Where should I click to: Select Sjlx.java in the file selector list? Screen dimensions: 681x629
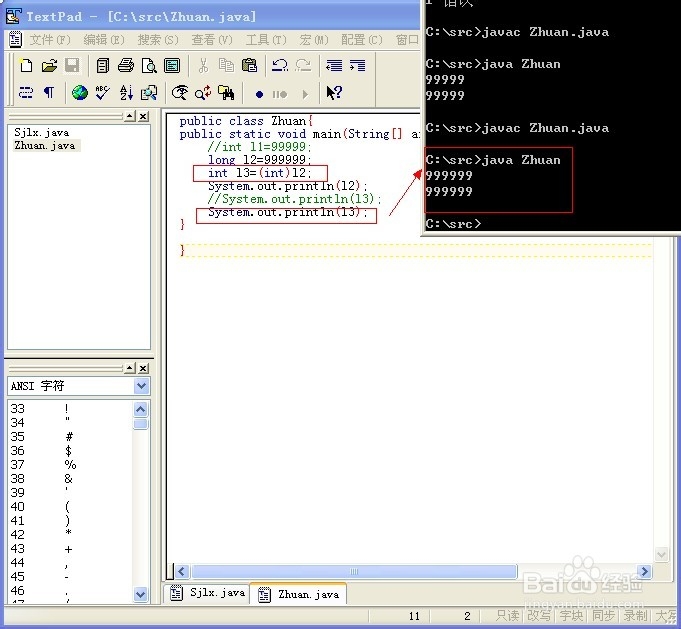pos(42,132)
